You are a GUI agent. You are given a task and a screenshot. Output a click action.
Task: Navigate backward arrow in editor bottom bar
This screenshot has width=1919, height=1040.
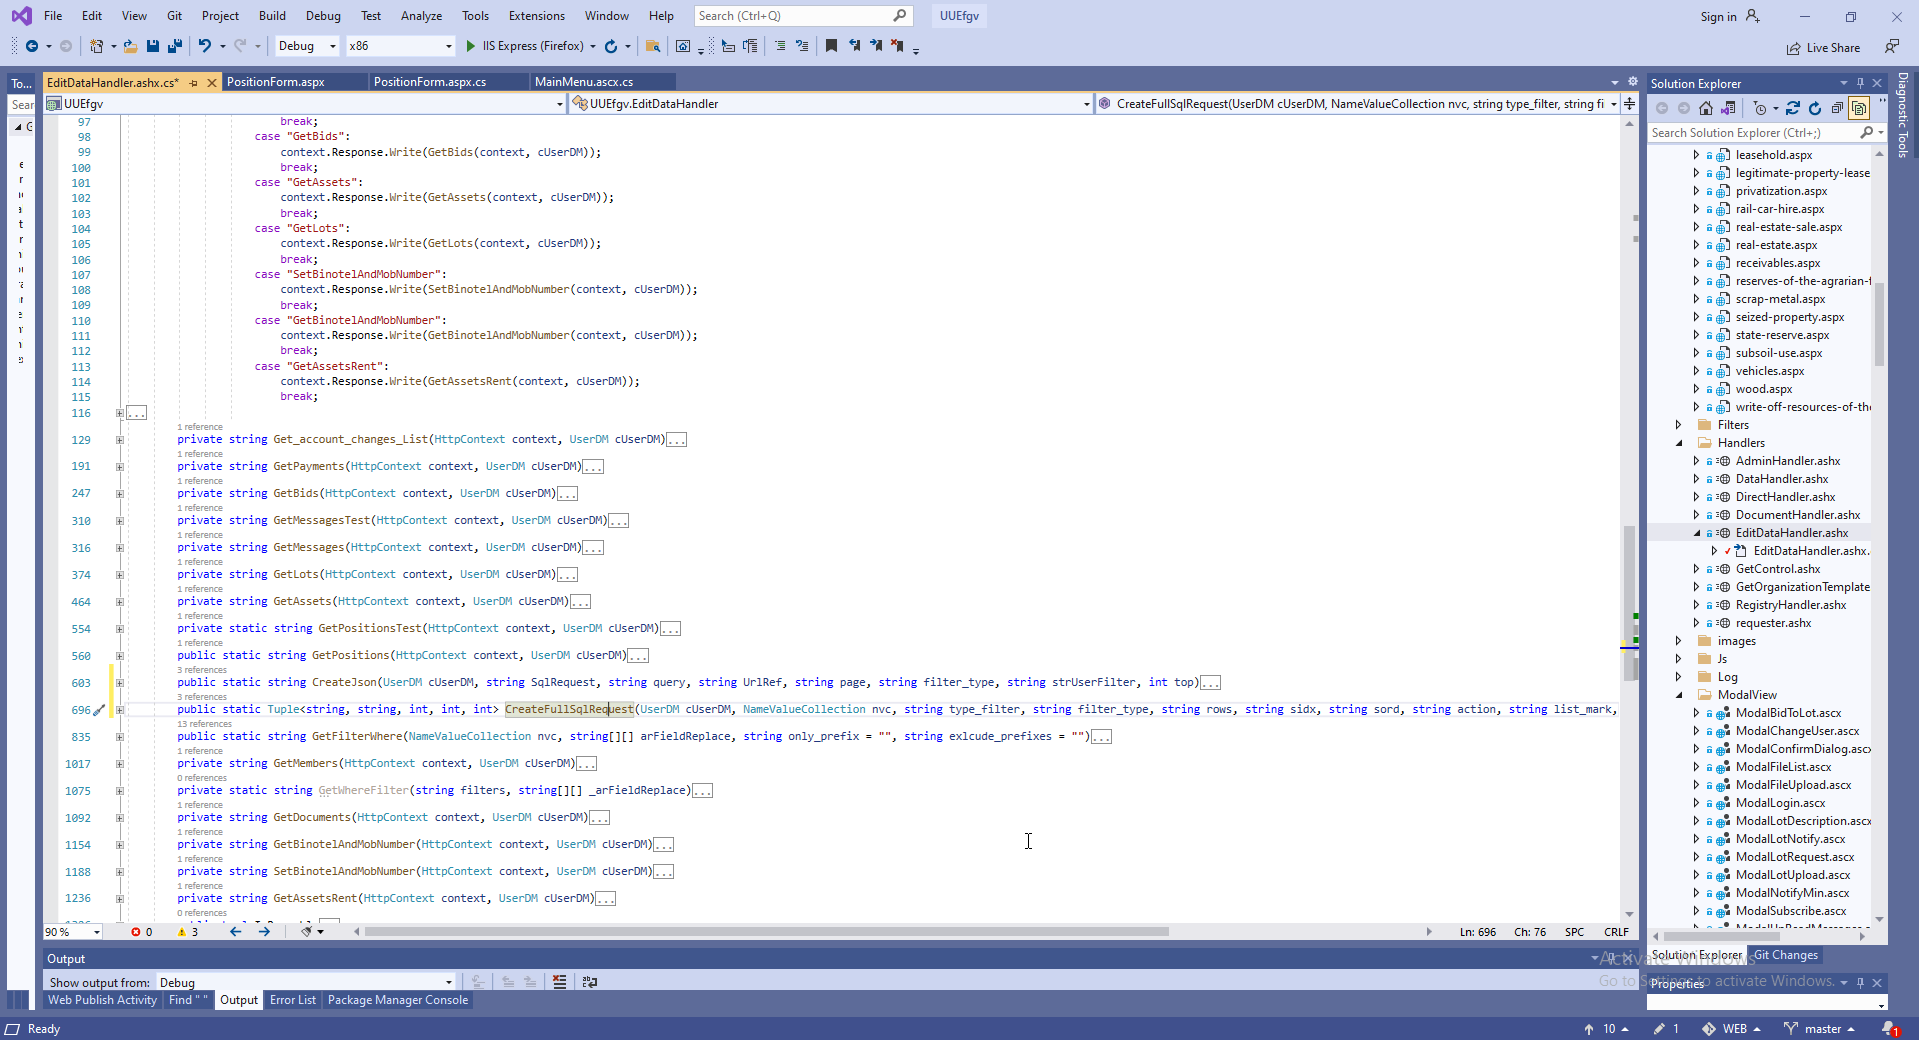pos(236,931)
